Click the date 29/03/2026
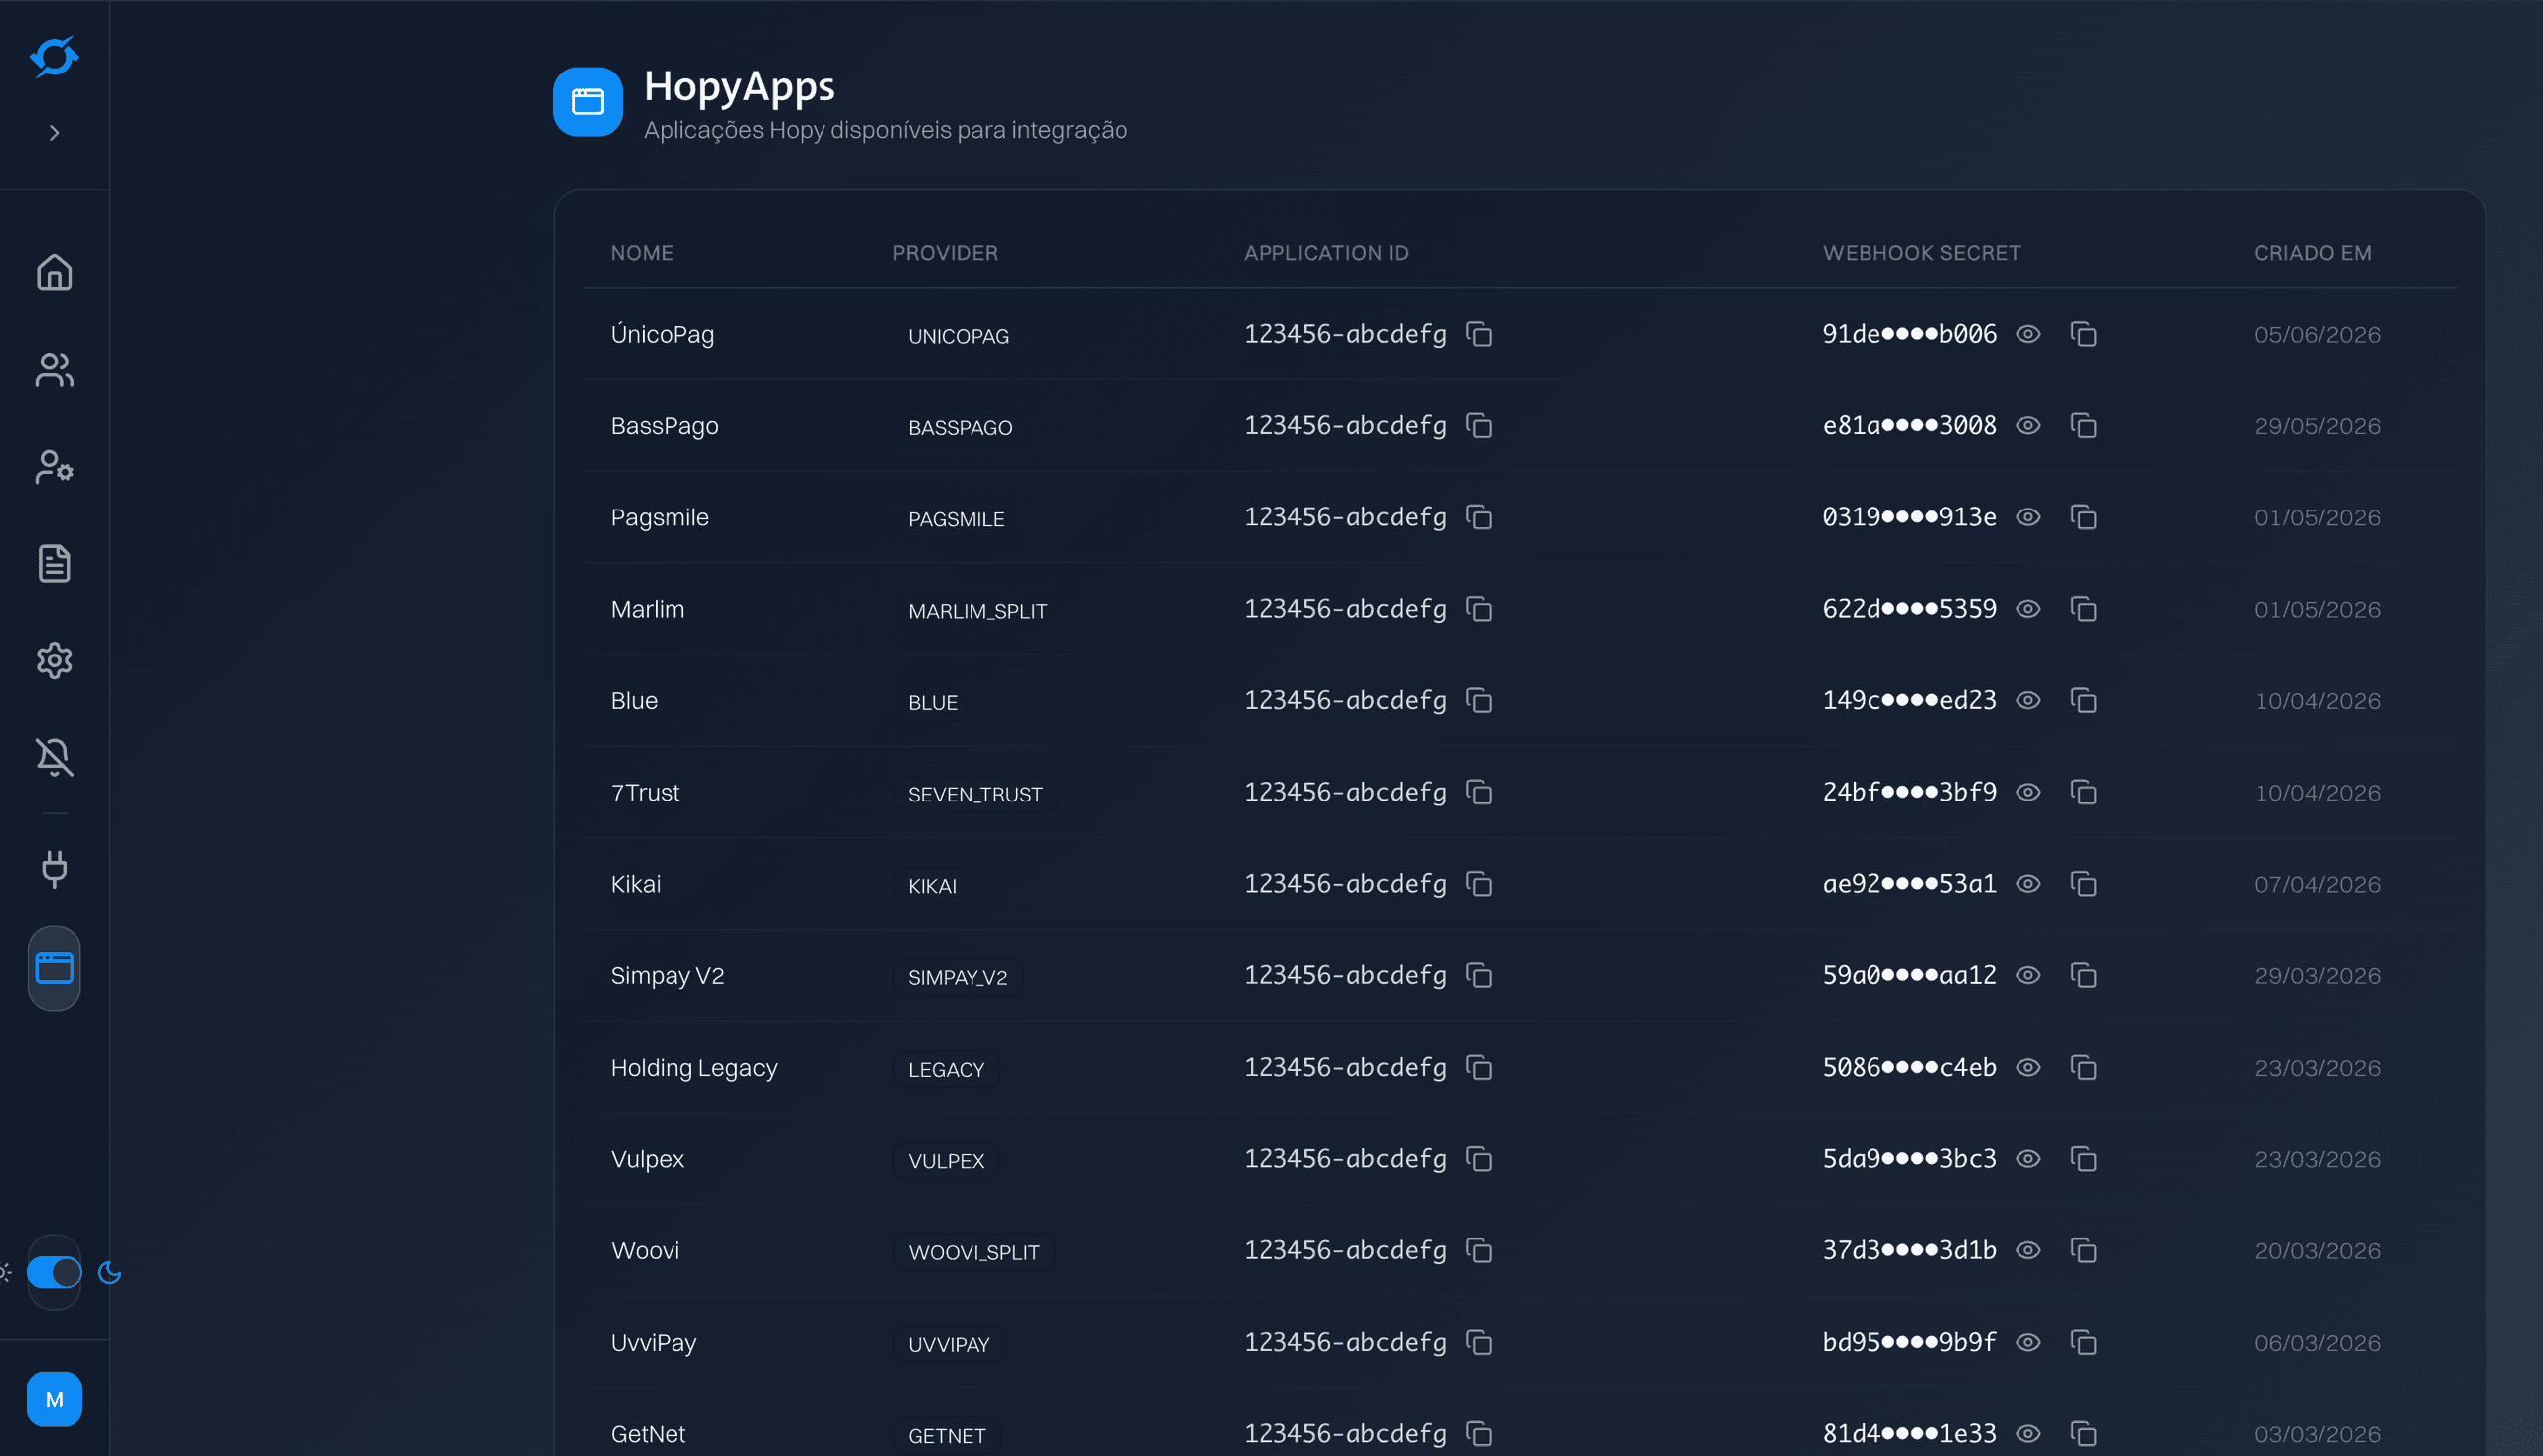This screenshot has height=1456, width=2543. (2317, 976)
